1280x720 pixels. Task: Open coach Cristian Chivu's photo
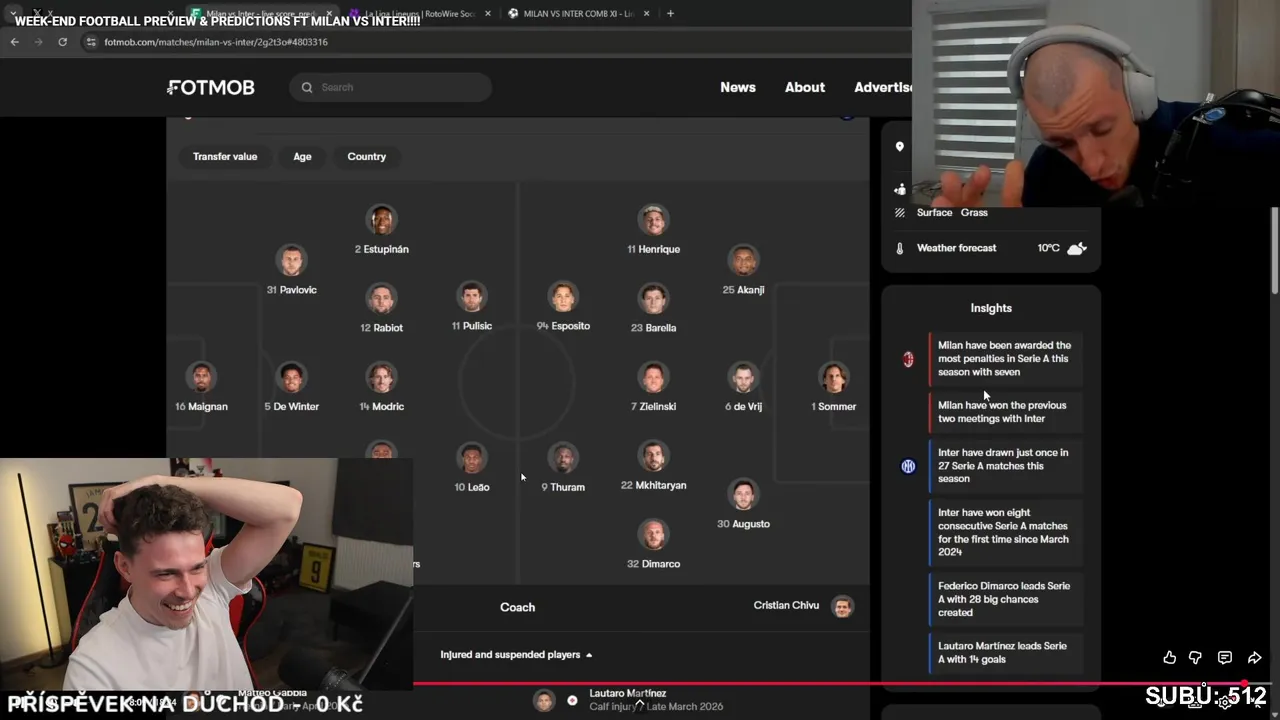coord(843,606)
